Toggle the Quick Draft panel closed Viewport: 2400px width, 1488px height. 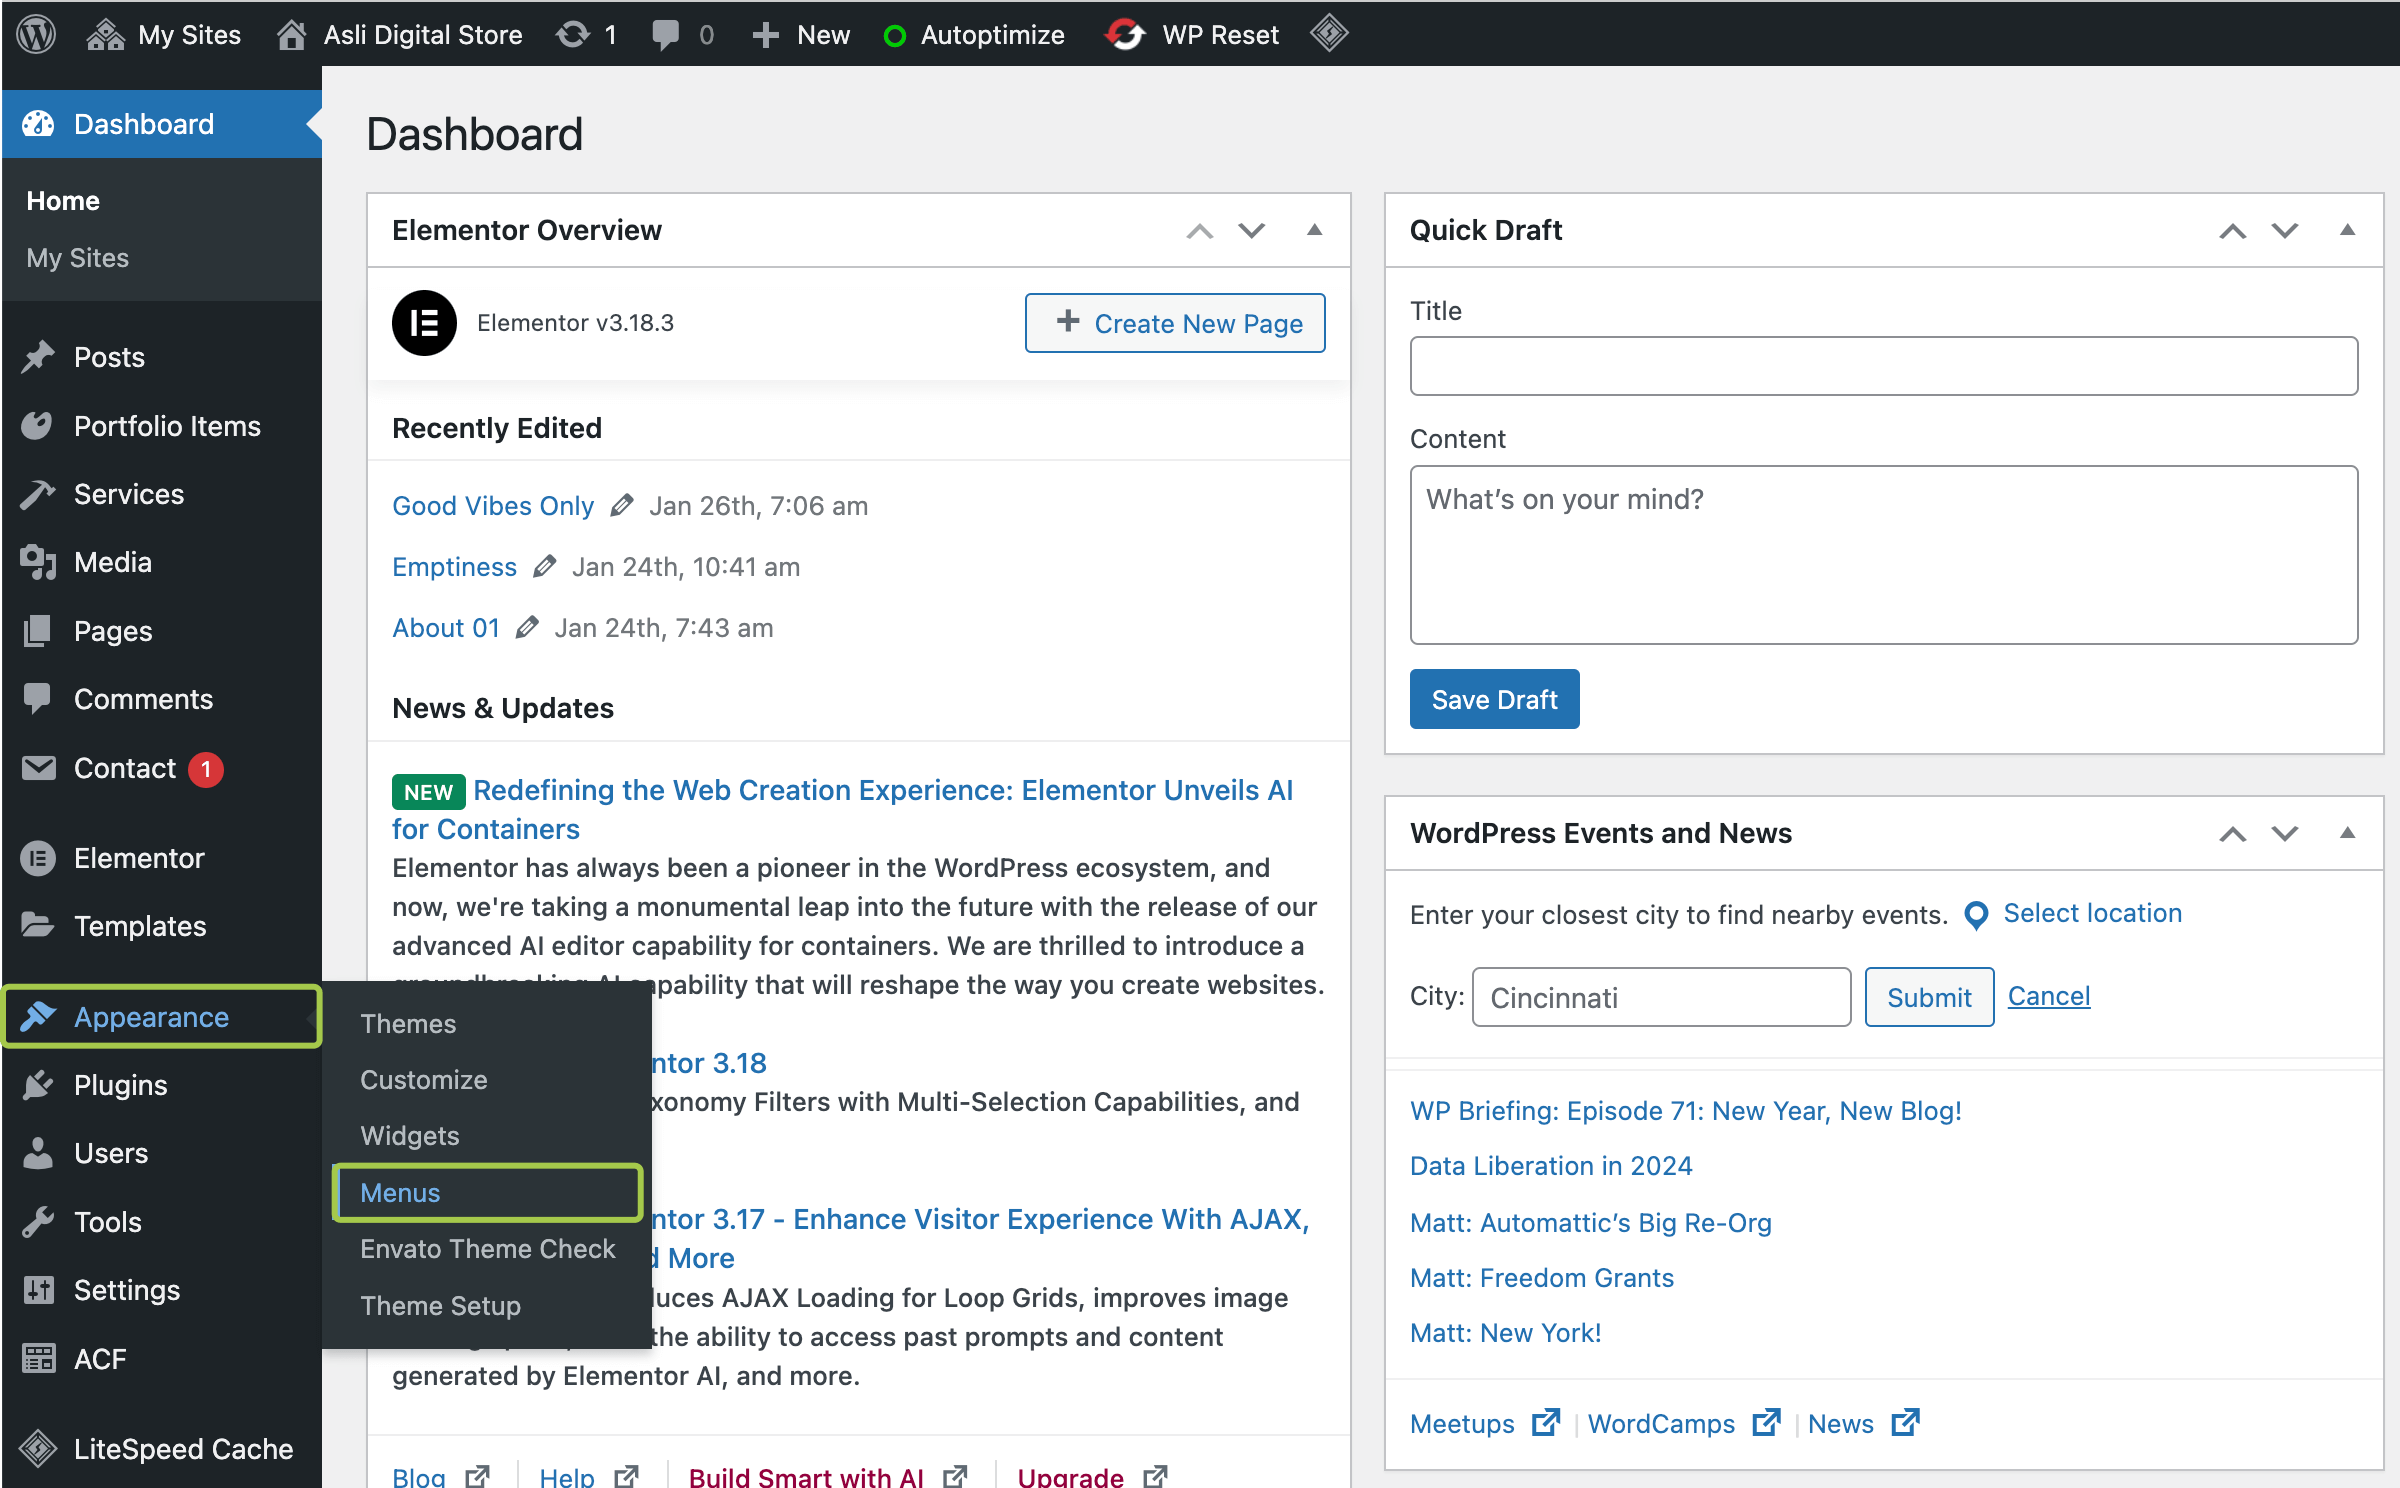[2347, 230]
